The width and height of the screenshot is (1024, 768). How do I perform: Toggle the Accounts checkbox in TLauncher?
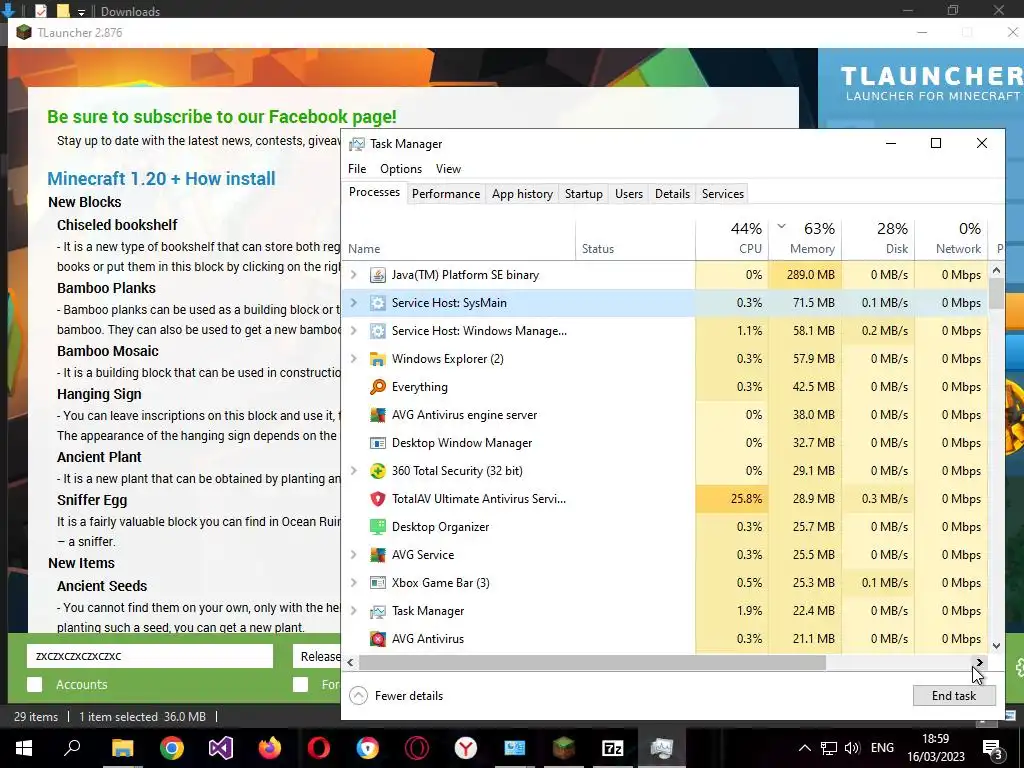[35, 684]
